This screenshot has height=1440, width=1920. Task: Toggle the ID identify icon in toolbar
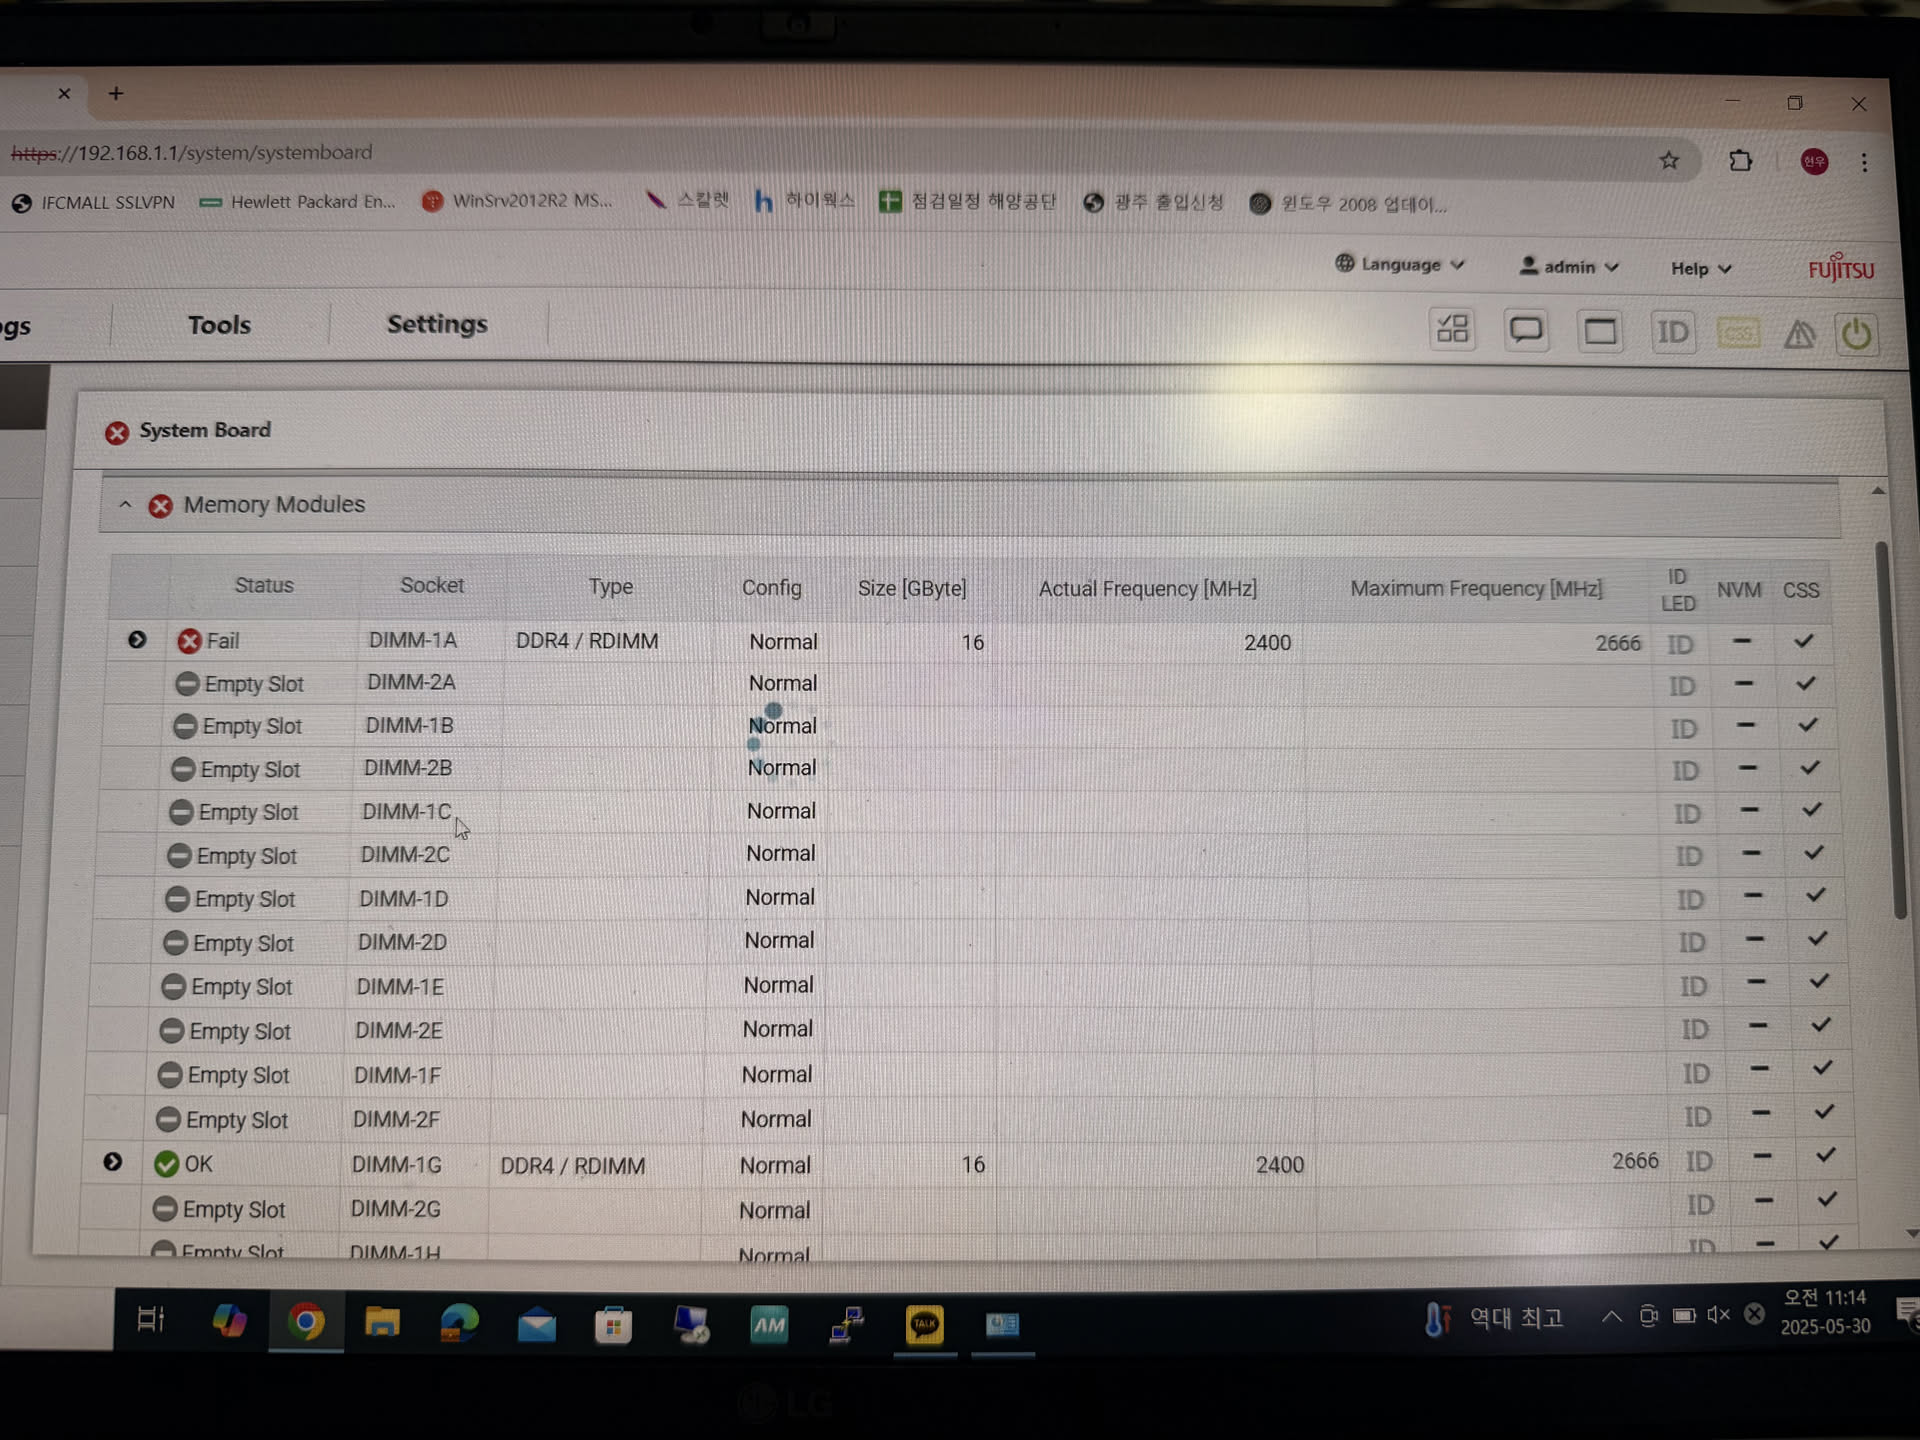tap(1672, 332)
